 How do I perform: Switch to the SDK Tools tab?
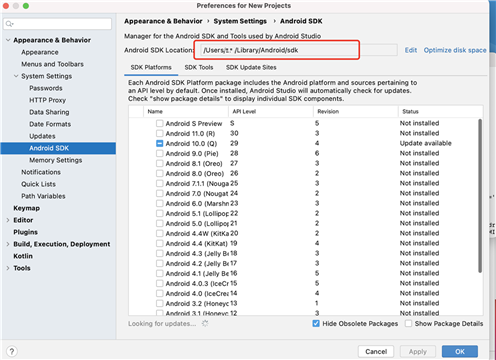199,67
